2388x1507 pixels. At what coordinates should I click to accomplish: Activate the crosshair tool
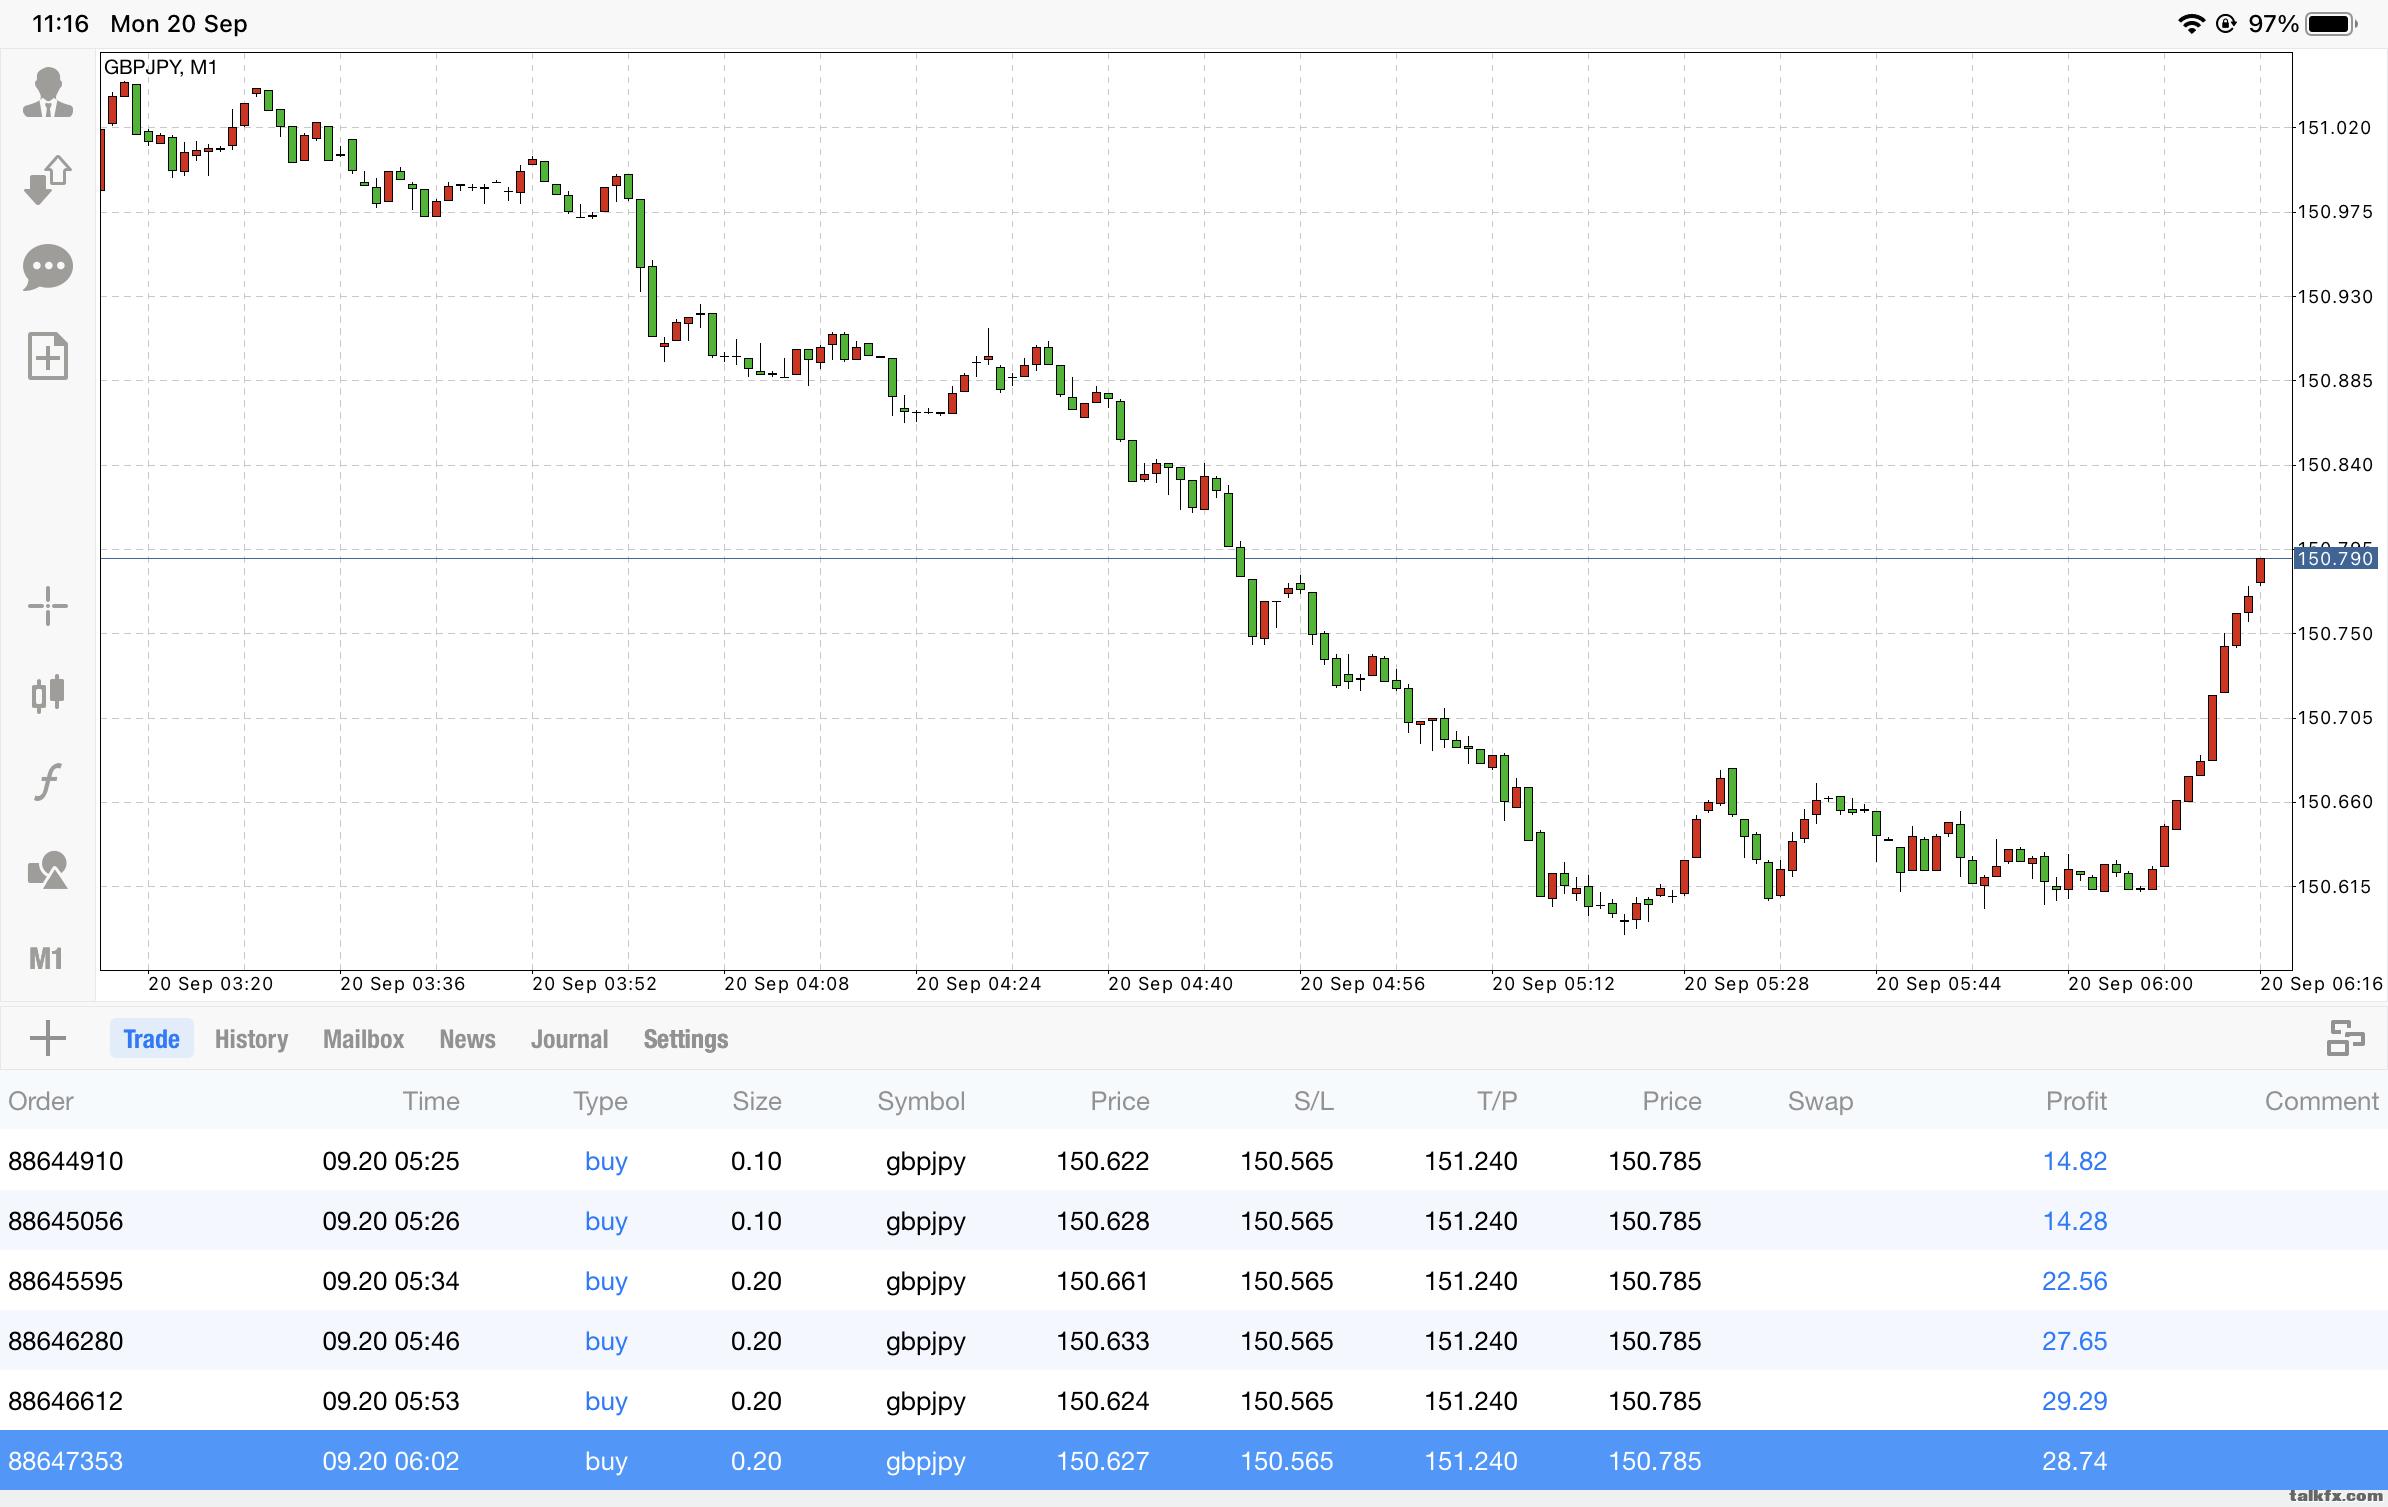(x=48, y=606)
